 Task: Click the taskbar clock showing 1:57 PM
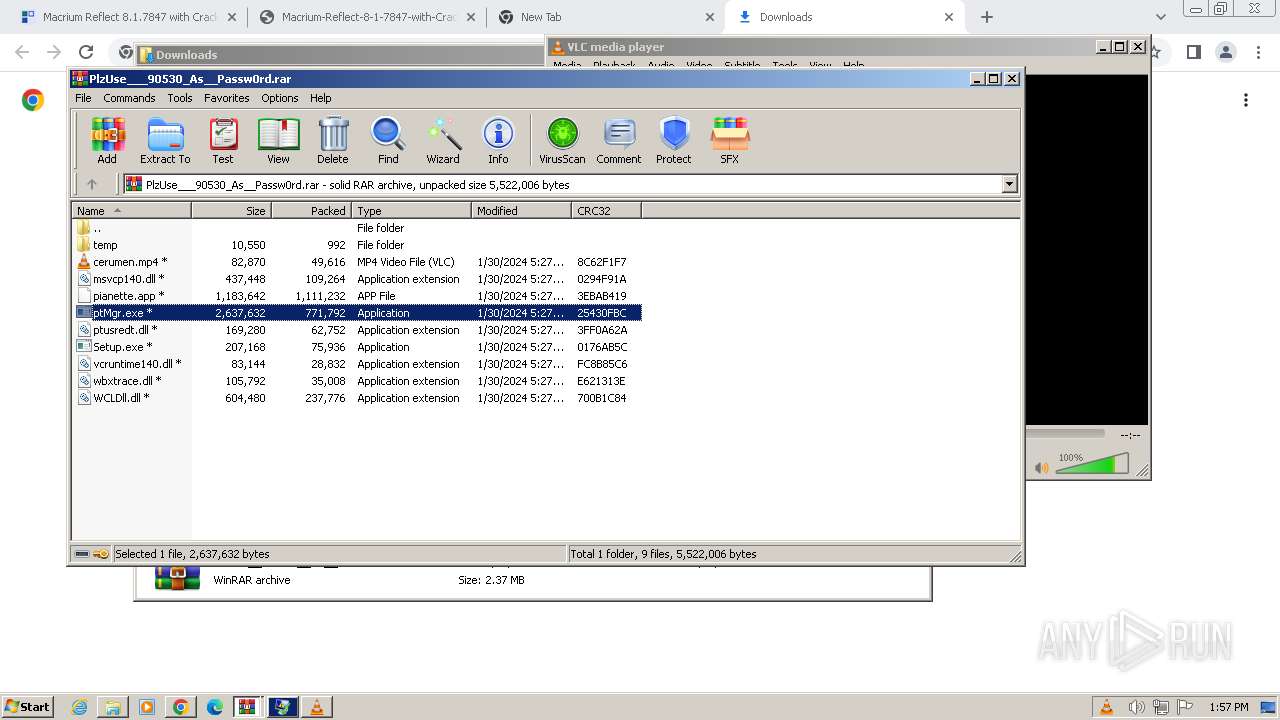tap(1228, 707)
